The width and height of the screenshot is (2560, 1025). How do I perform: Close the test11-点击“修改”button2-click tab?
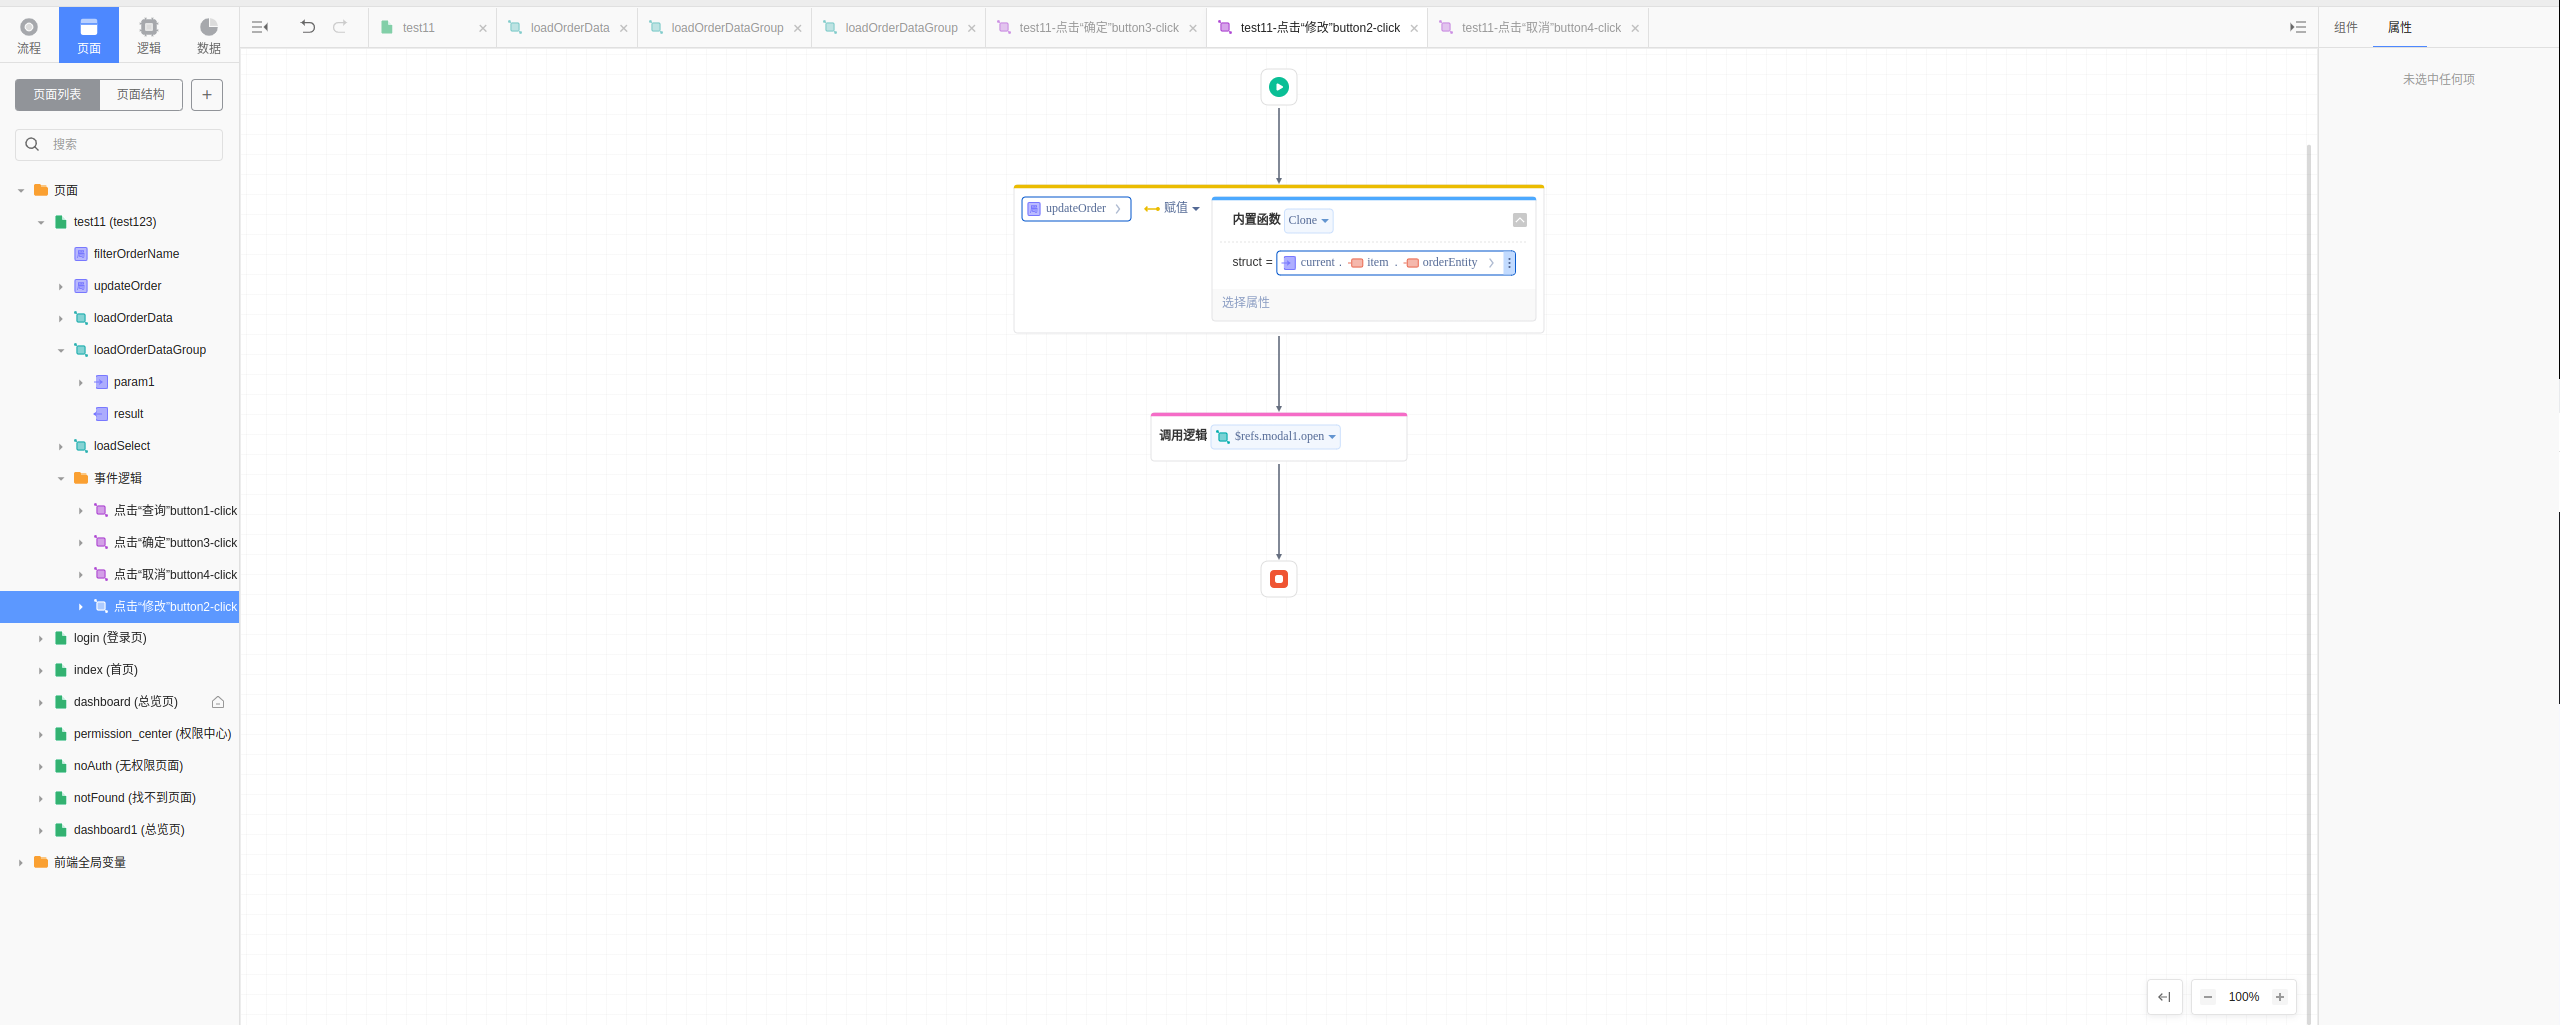coord(1414,28)
